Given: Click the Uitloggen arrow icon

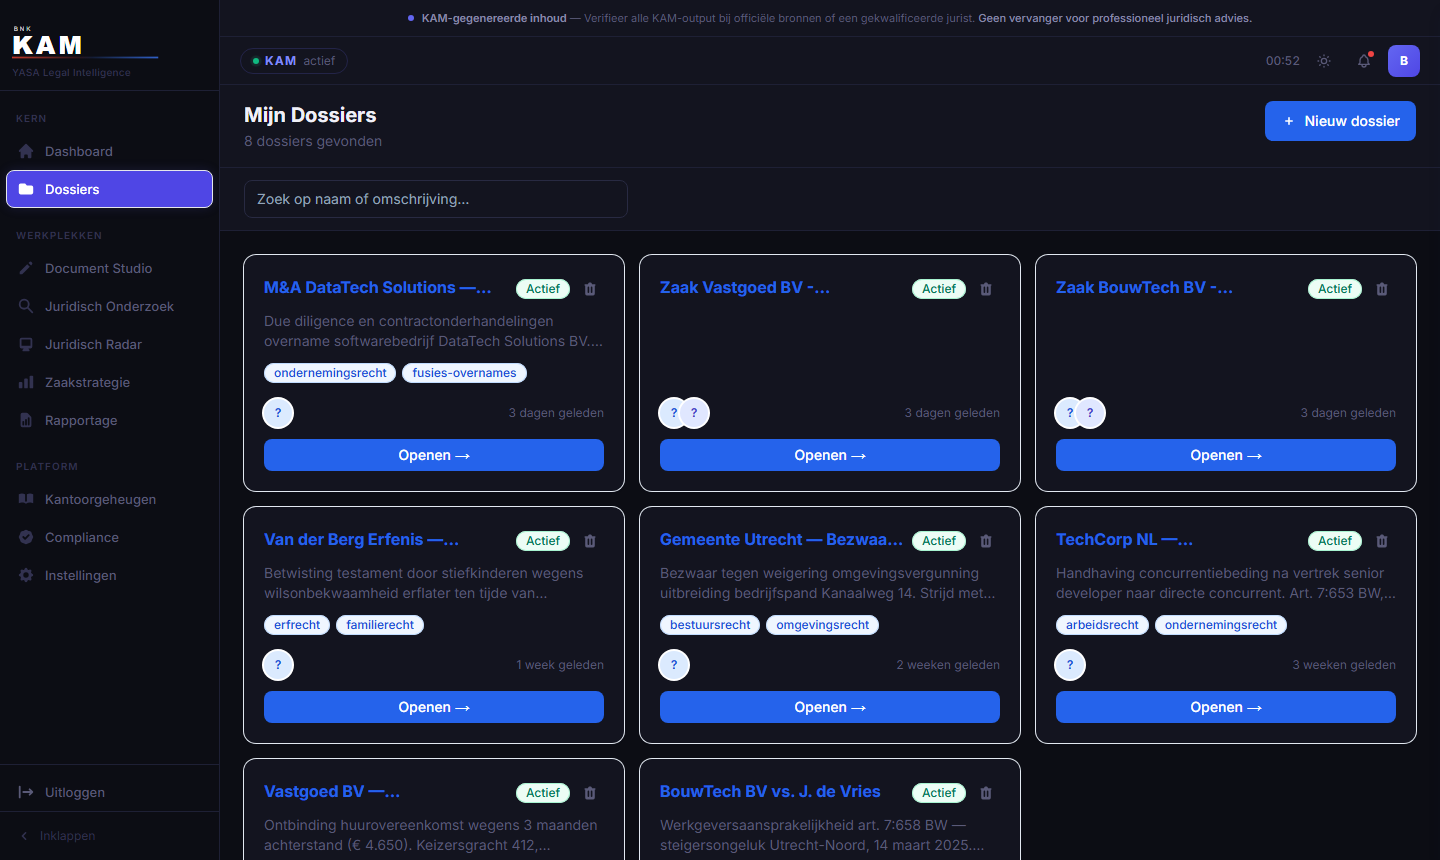Looking at the screenshot, I should coord(26,792).
